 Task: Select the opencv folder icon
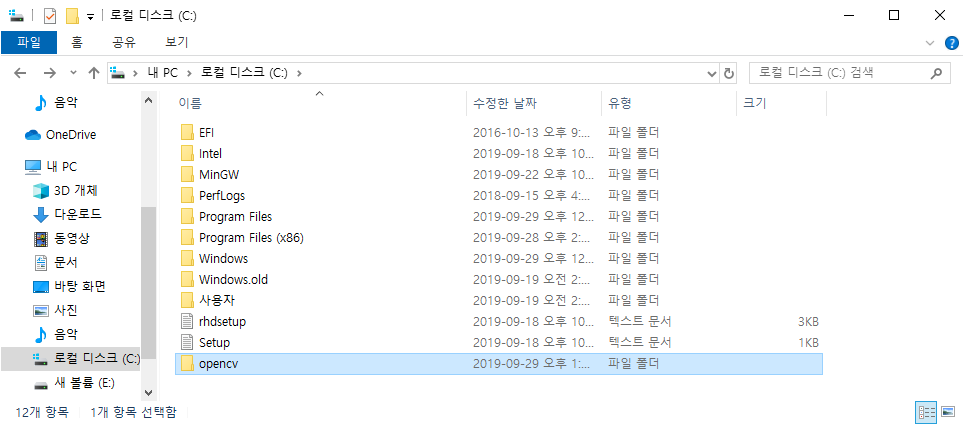188,363
